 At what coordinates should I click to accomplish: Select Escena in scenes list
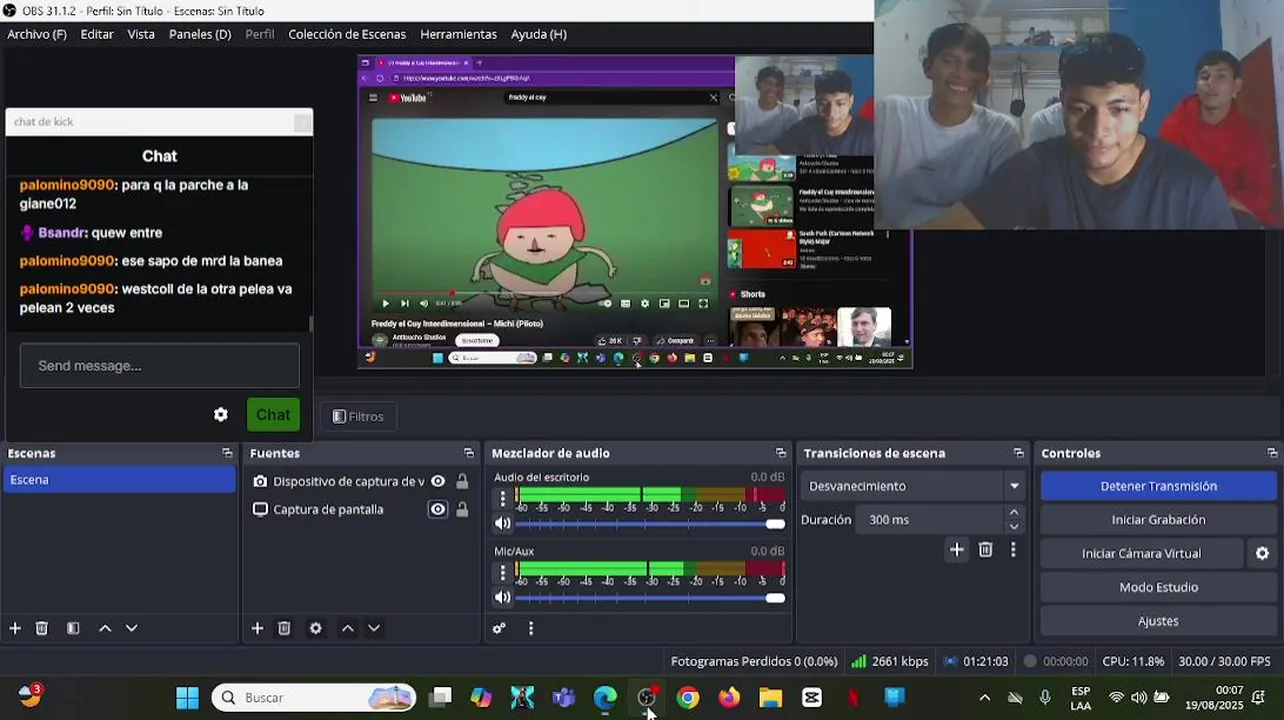point(119,480)
